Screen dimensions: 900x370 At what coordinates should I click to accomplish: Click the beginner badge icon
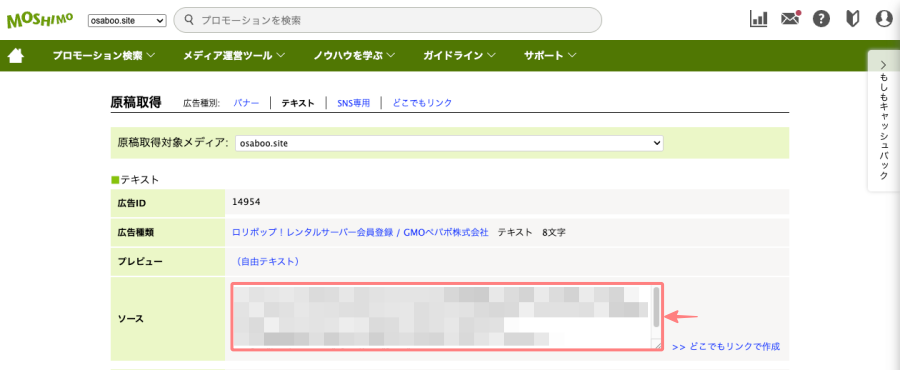pos(853,20)
